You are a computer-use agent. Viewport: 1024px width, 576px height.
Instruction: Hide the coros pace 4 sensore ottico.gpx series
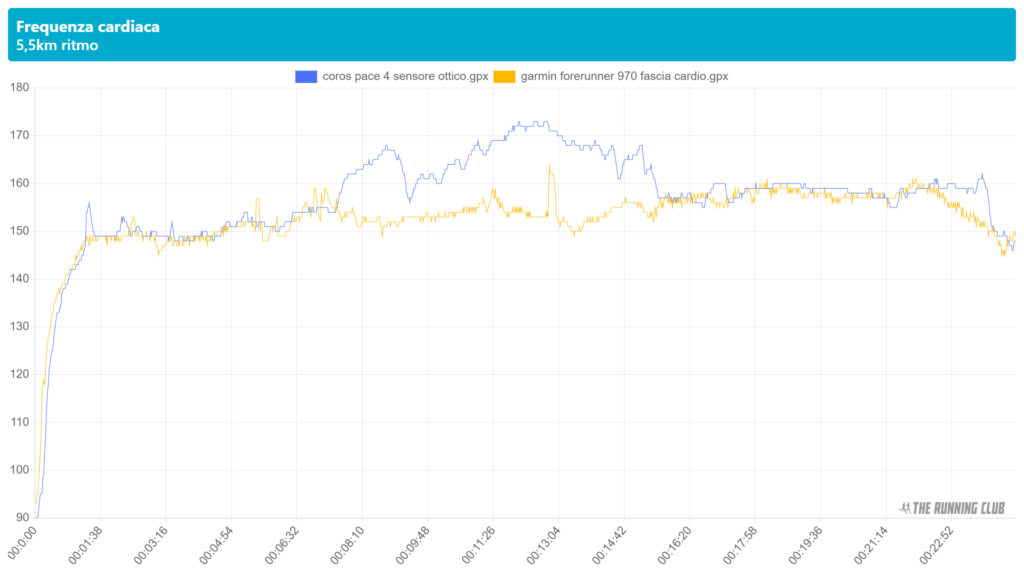tap(405, 76)
